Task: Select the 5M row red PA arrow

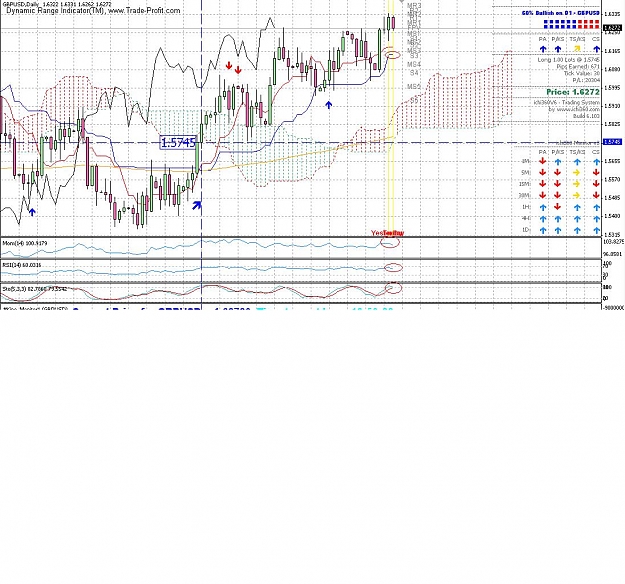Action: tap(542, 173)
